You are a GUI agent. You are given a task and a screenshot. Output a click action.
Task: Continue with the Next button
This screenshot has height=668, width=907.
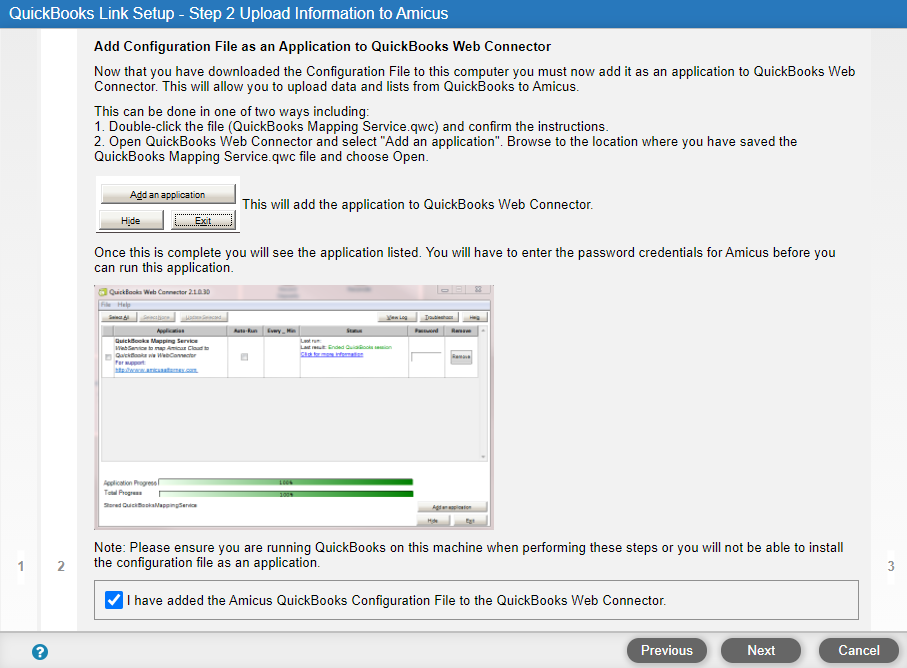click(x=761, y=651)
